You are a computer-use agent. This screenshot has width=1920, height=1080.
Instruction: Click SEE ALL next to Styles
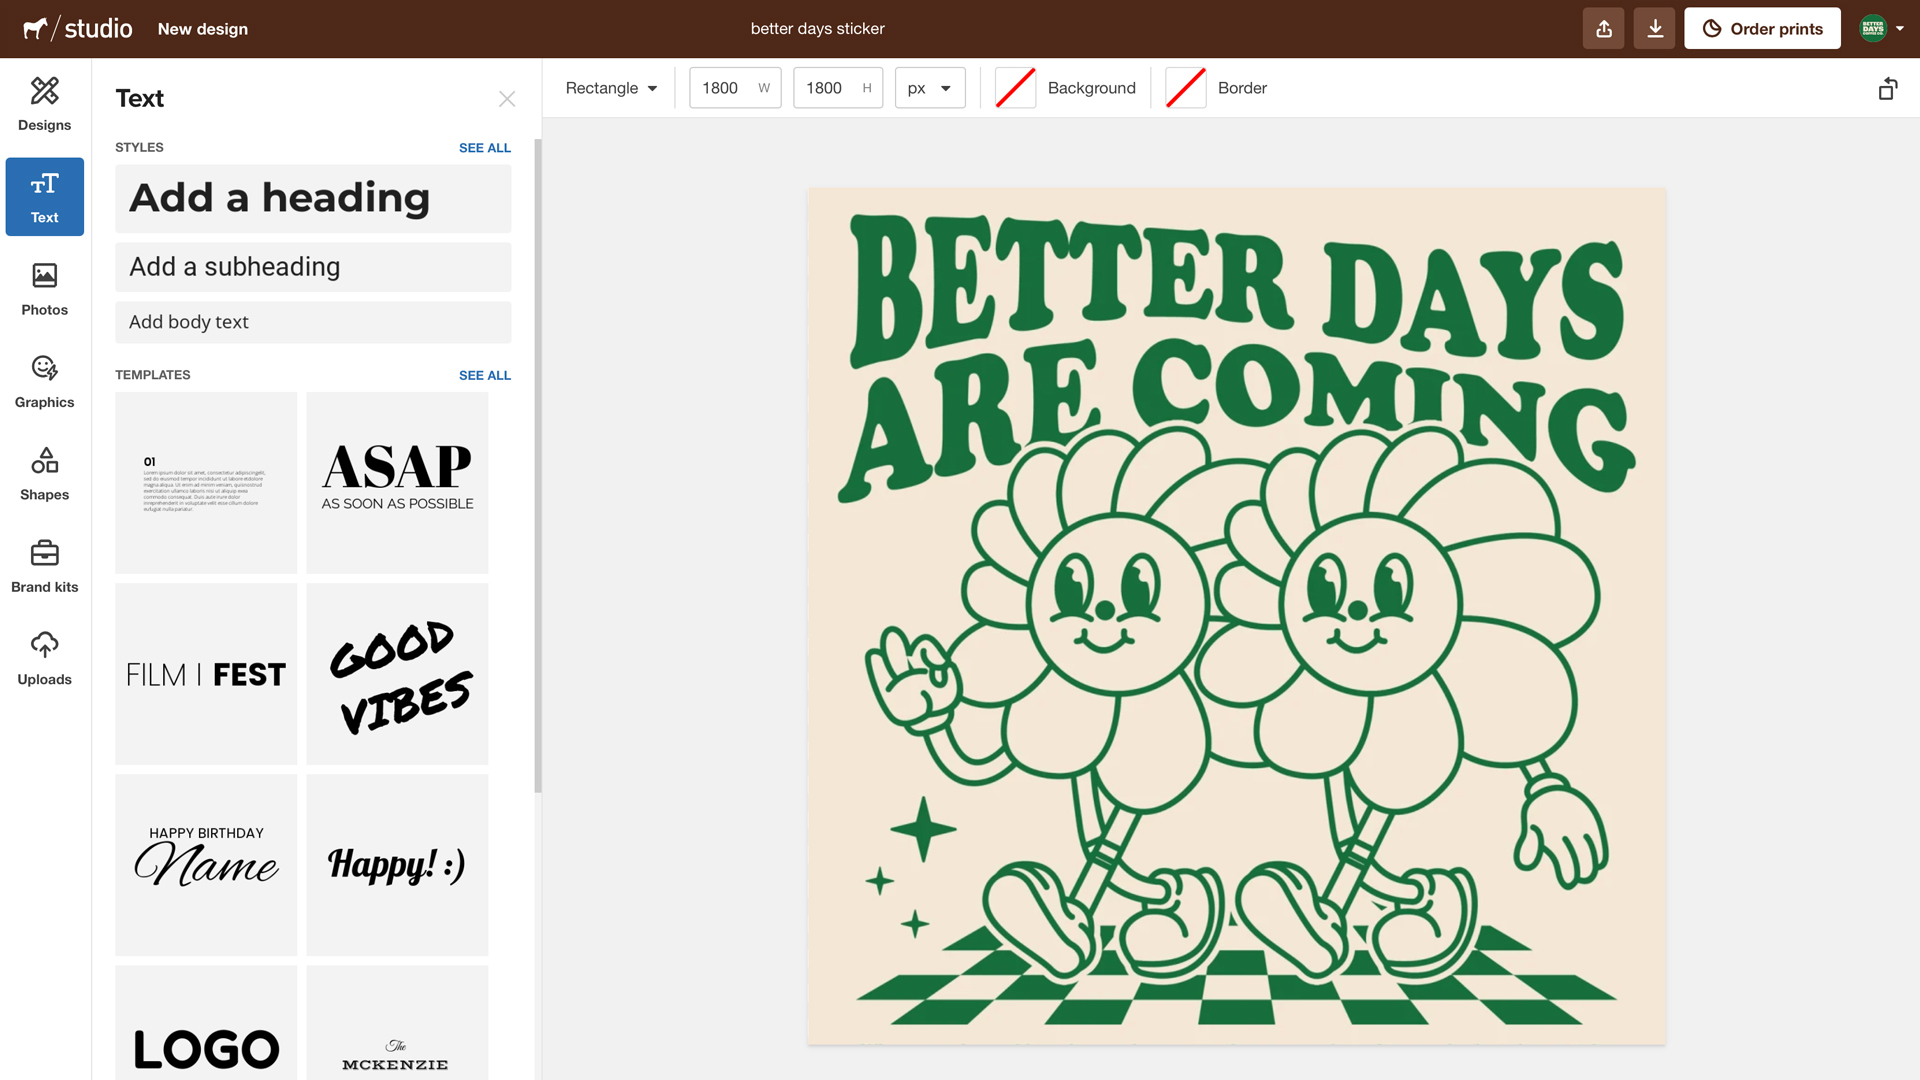[x=485, y=147]
